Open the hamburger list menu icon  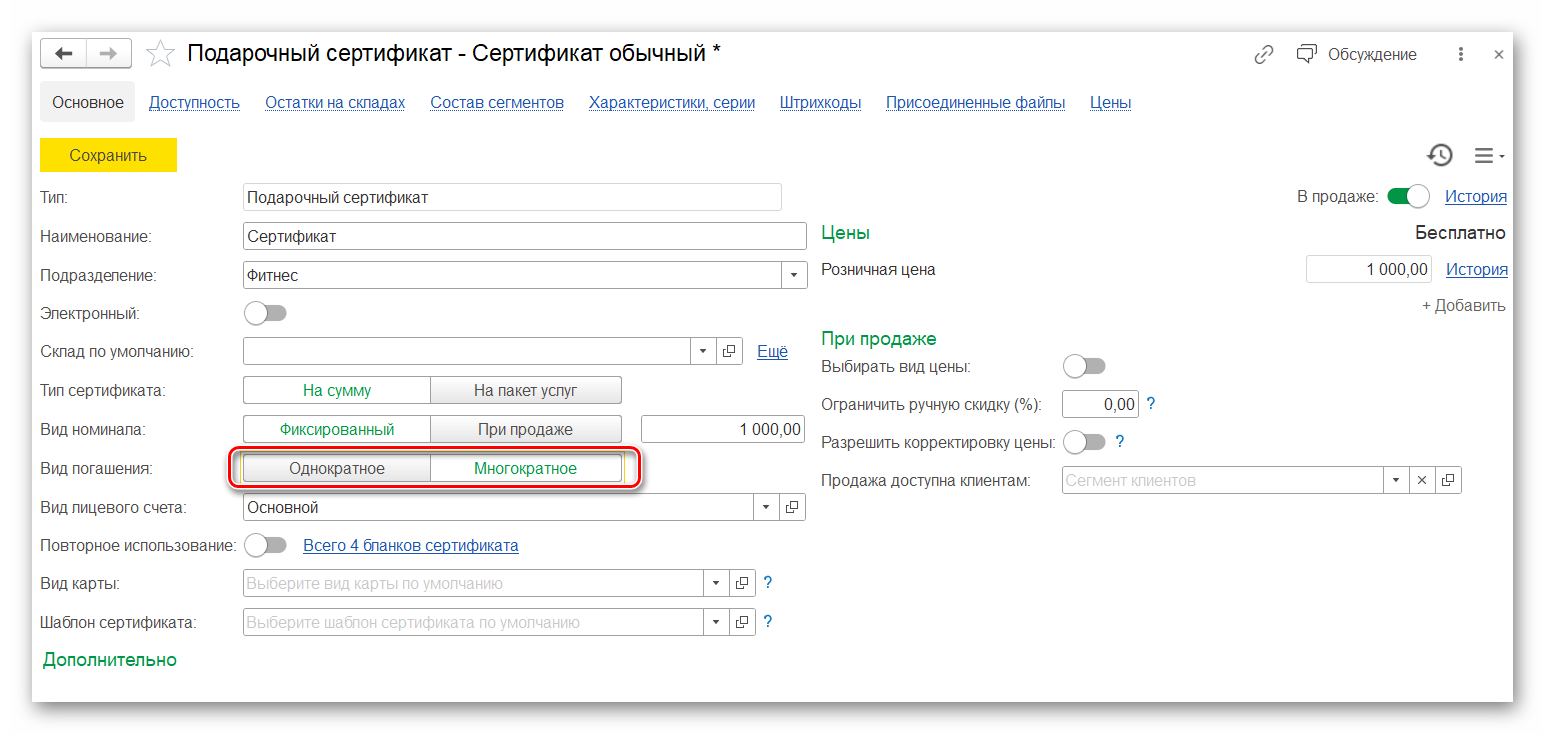pyautogui.click(x=1488, y=156)
